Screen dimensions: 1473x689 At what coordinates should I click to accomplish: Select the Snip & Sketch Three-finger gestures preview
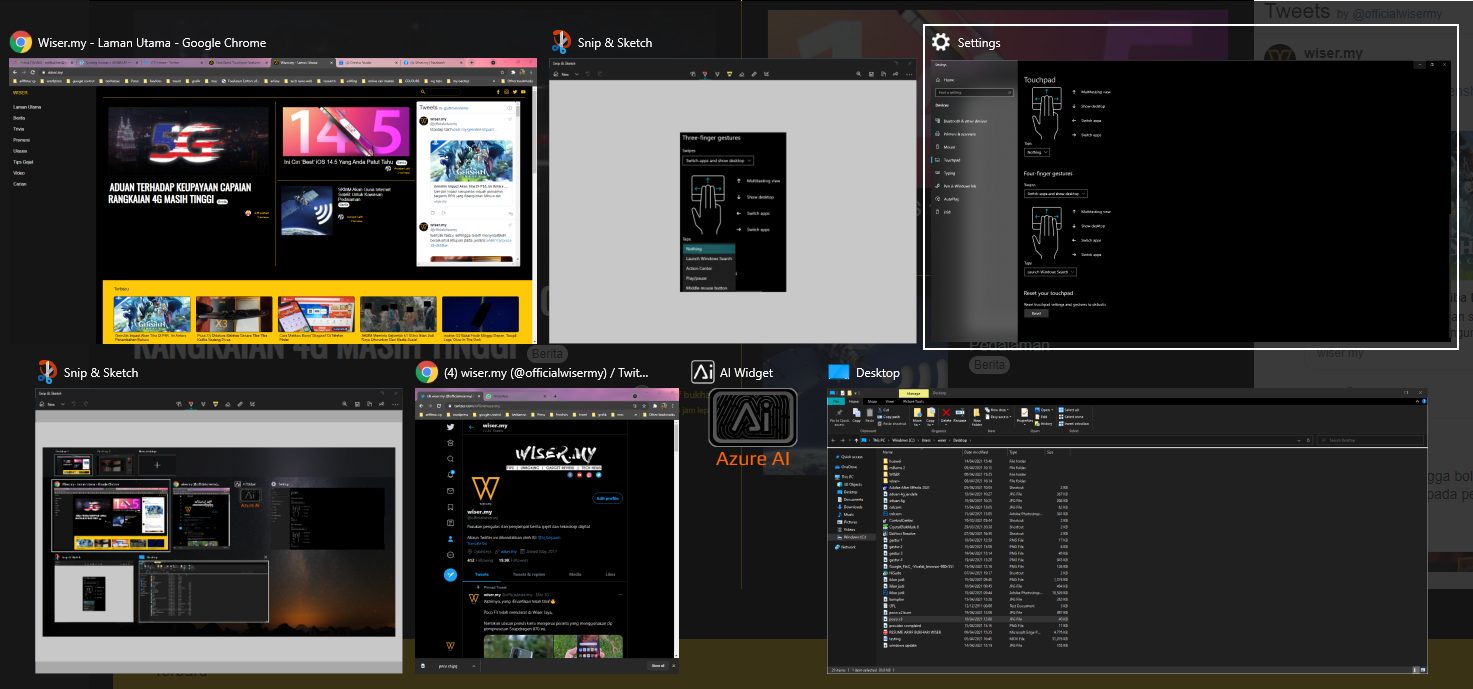[732, 200]
